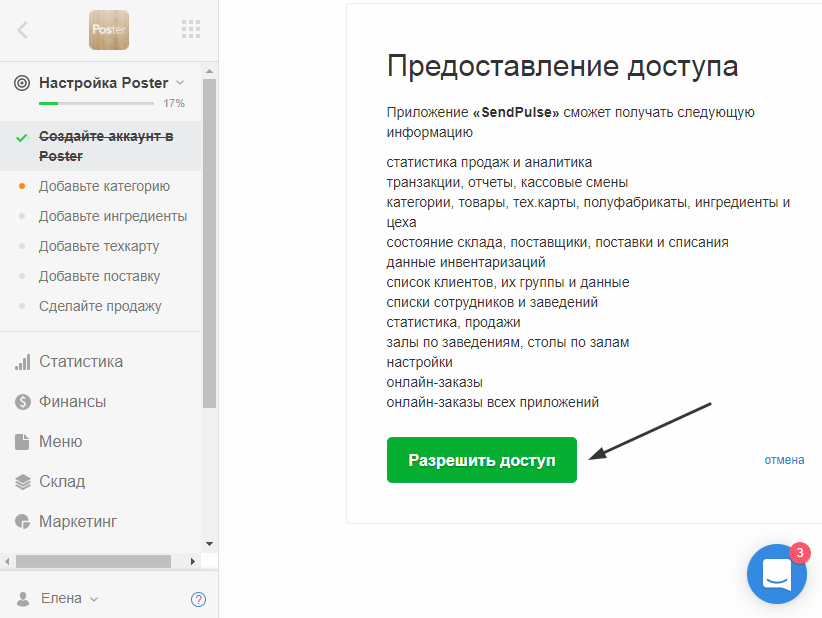Click the sidebar scroll down arrow

[x=210, y=544]
